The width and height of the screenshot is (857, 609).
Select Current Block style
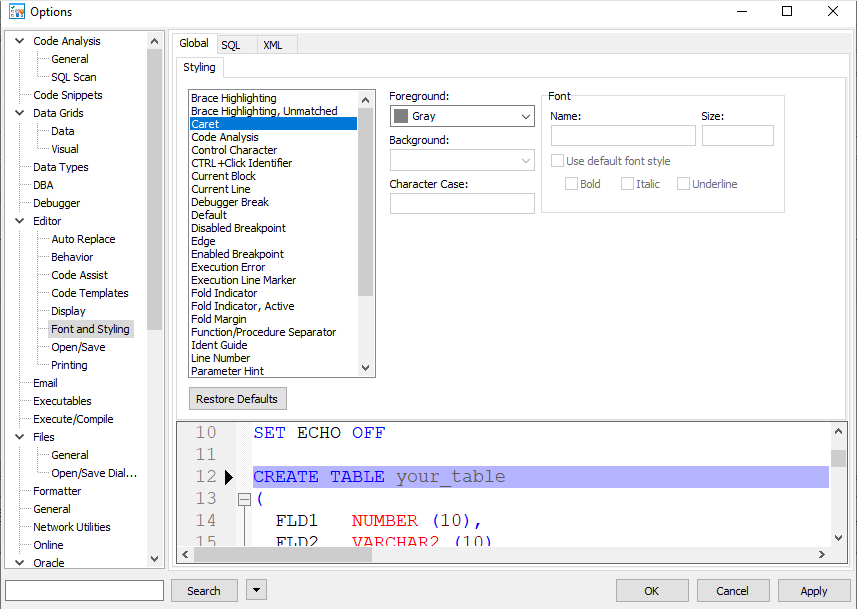[273, 176]
